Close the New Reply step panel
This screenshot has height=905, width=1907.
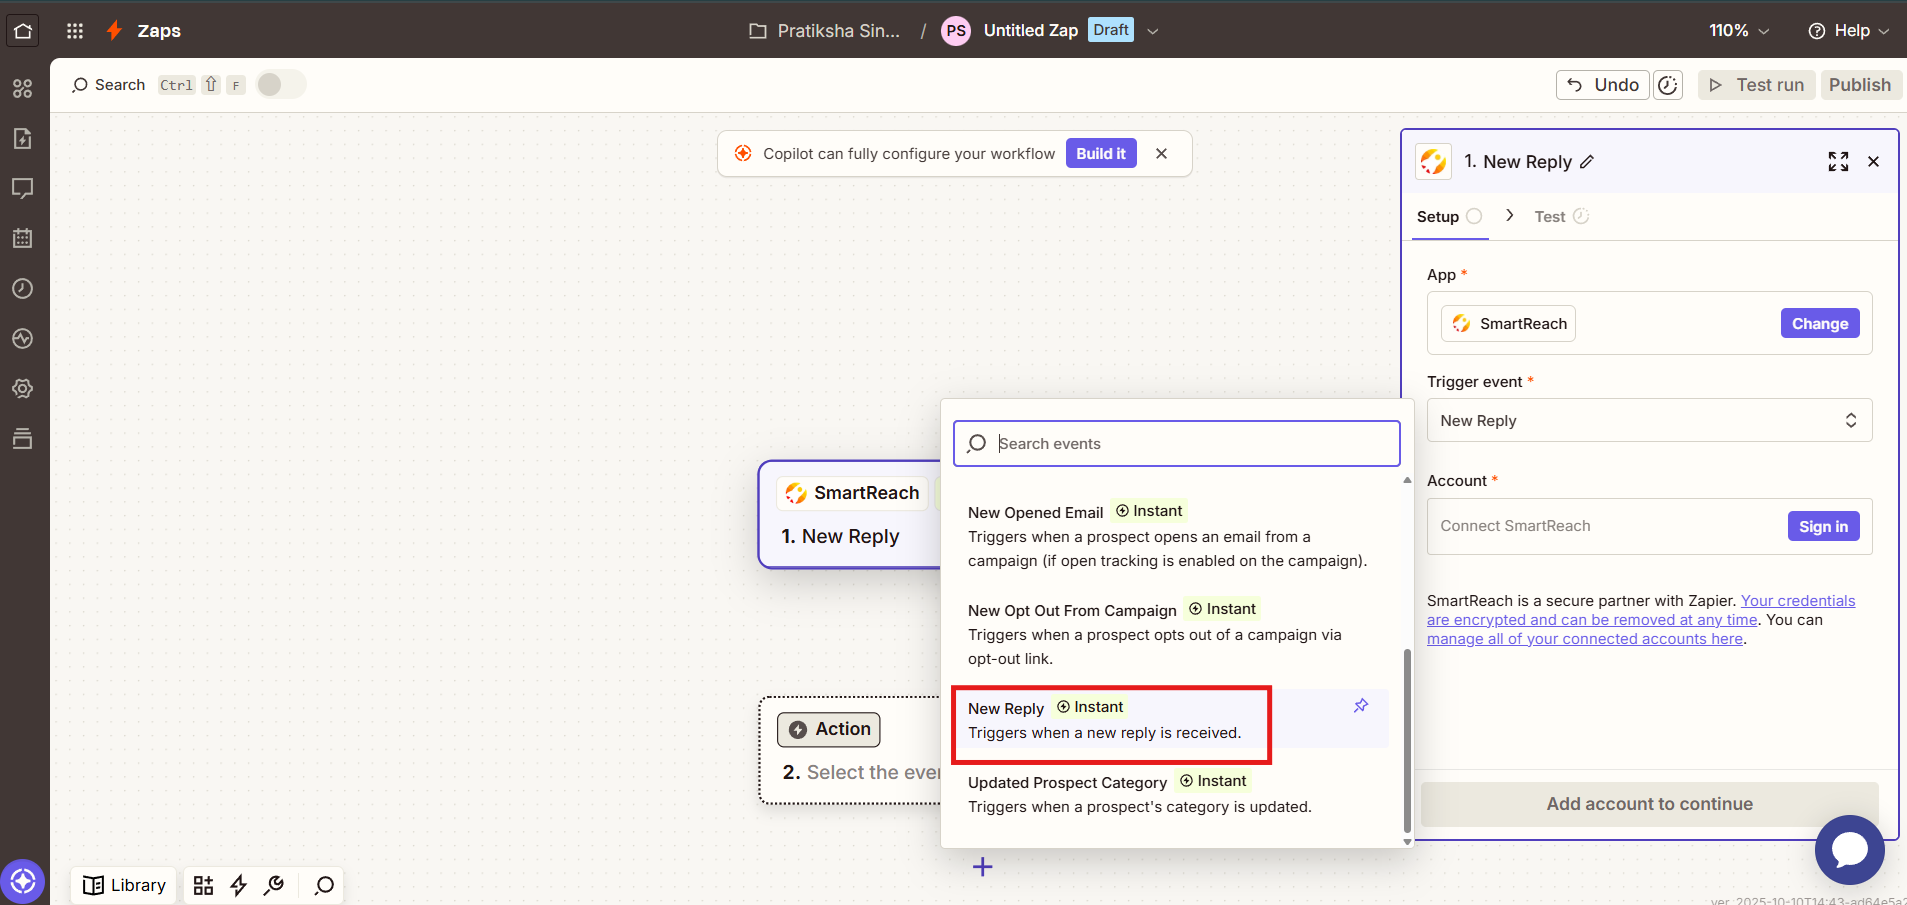(x=1874, y=162)
